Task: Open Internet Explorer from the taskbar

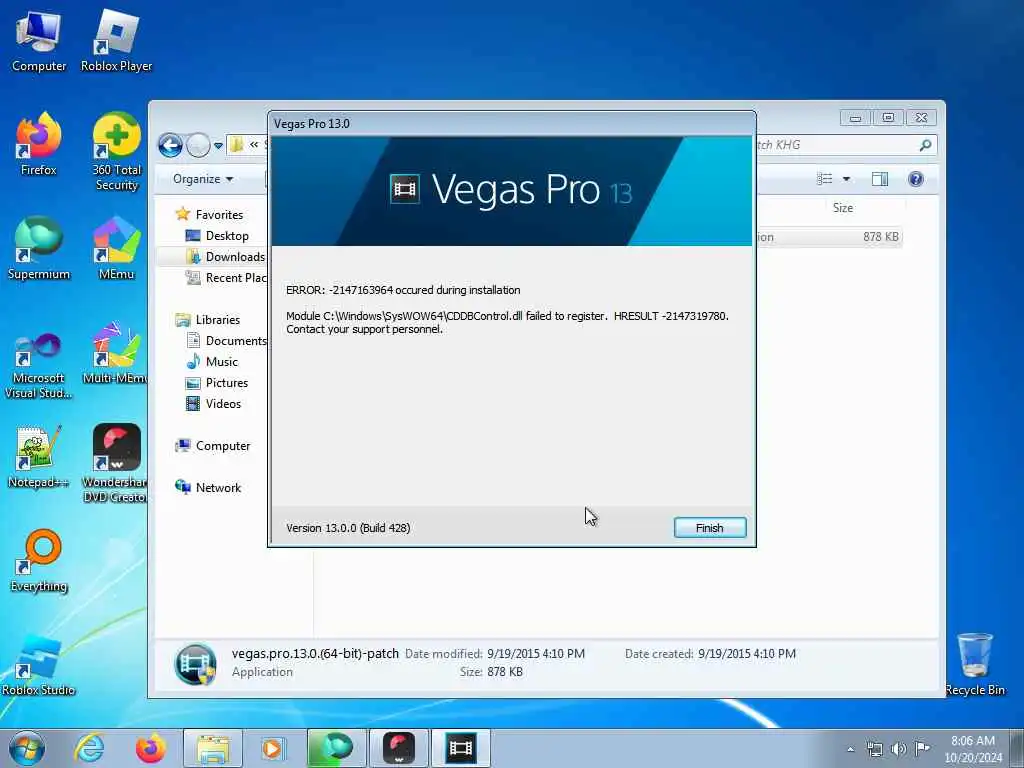Action: coord(89,748)
